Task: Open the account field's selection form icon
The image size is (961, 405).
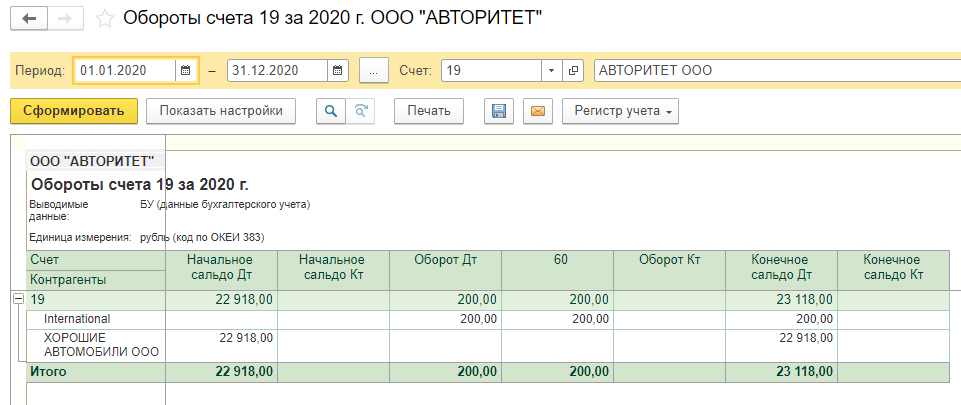Action: coord(573,71)
